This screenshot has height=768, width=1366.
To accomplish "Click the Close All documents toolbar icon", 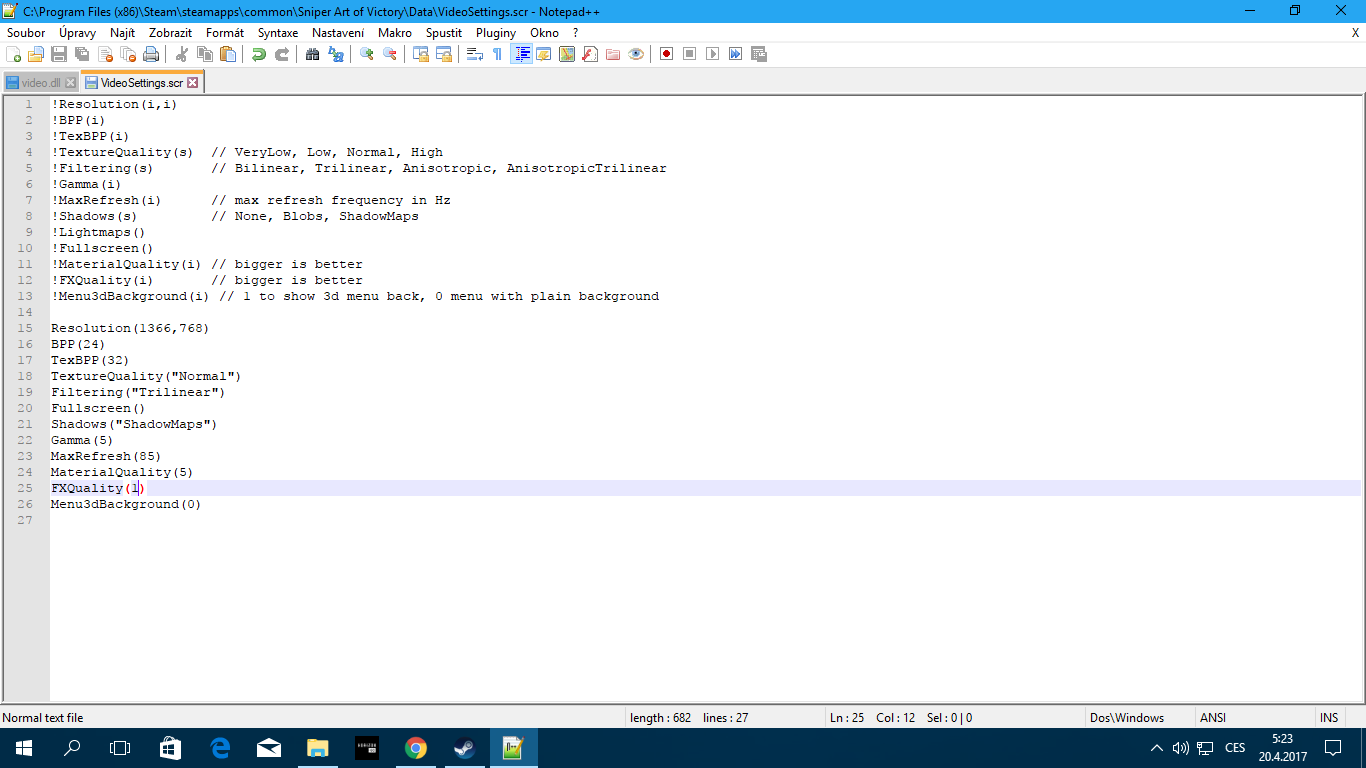I will (x=128, y=54).
